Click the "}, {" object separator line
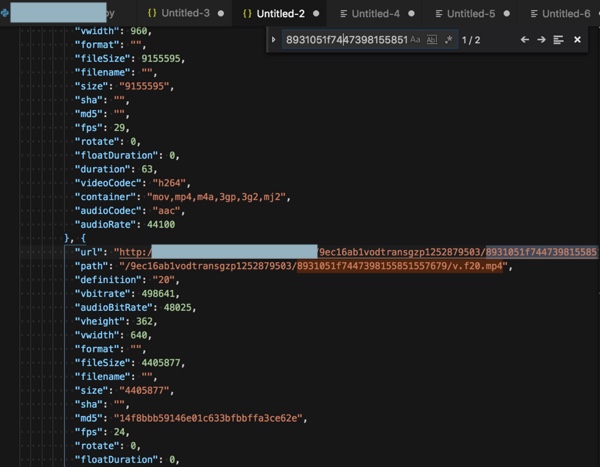The image size is (600, 467). coord(75,238)
